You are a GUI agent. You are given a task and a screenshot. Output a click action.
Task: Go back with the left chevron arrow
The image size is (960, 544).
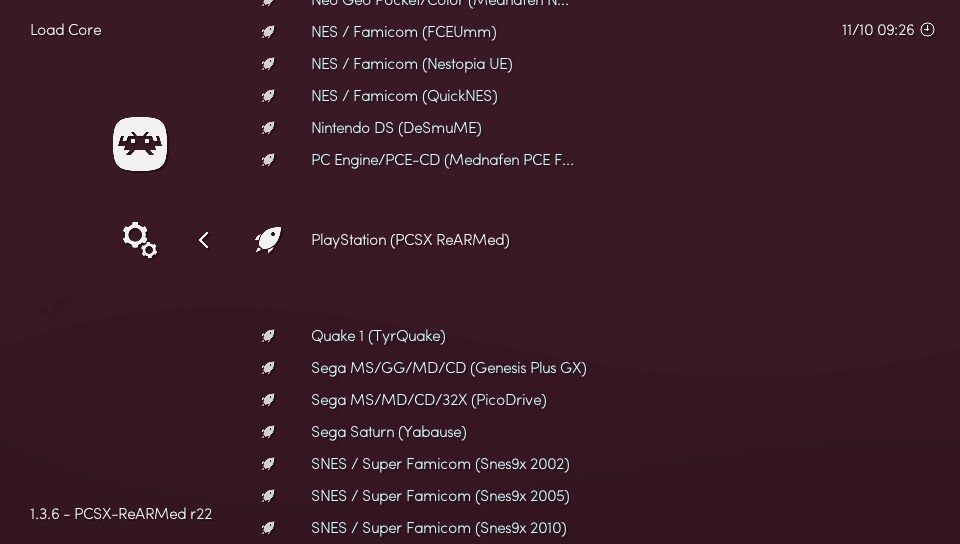(204, 240)
